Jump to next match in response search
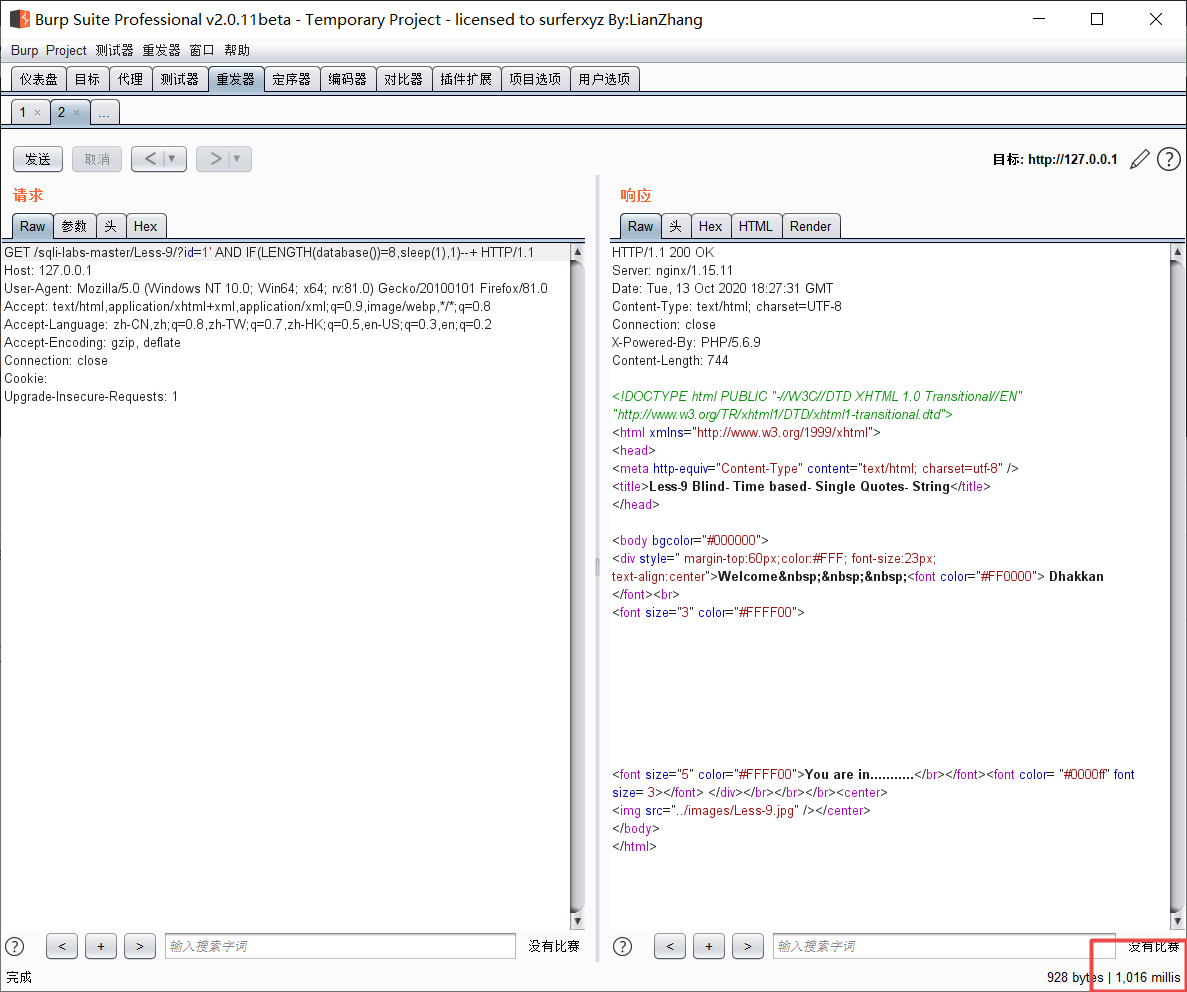Screen dimensions: 1187x992 click(x=747, y=947)
